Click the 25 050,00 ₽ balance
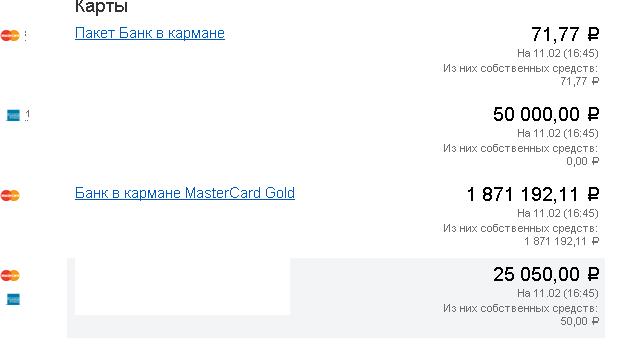 (x=546, y=274)
